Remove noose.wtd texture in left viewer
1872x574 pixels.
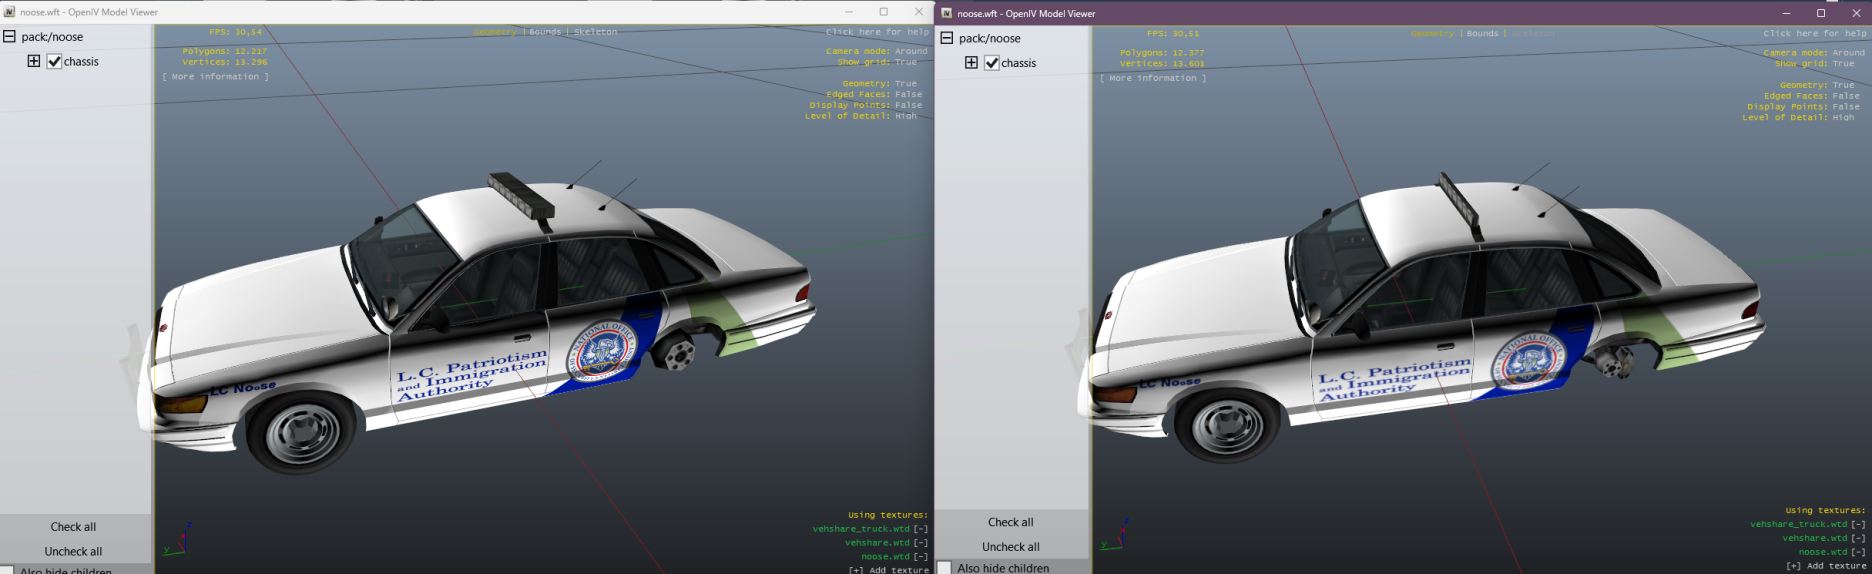tap(920, 557)
